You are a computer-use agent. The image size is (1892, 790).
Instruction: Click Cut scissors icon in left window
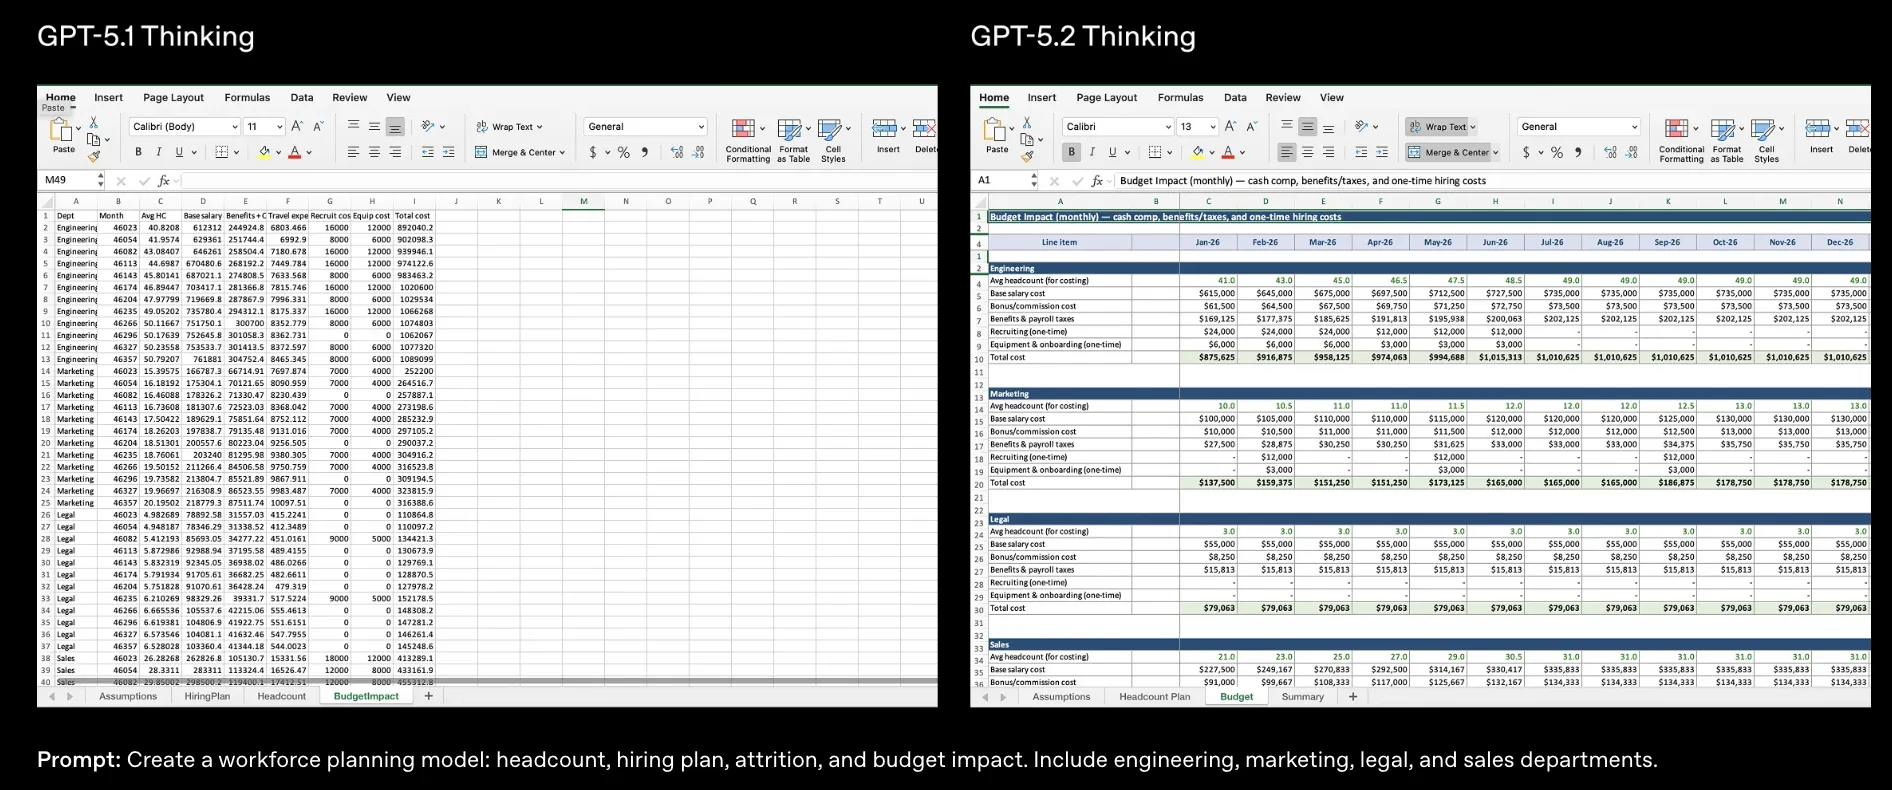(93, 122)
